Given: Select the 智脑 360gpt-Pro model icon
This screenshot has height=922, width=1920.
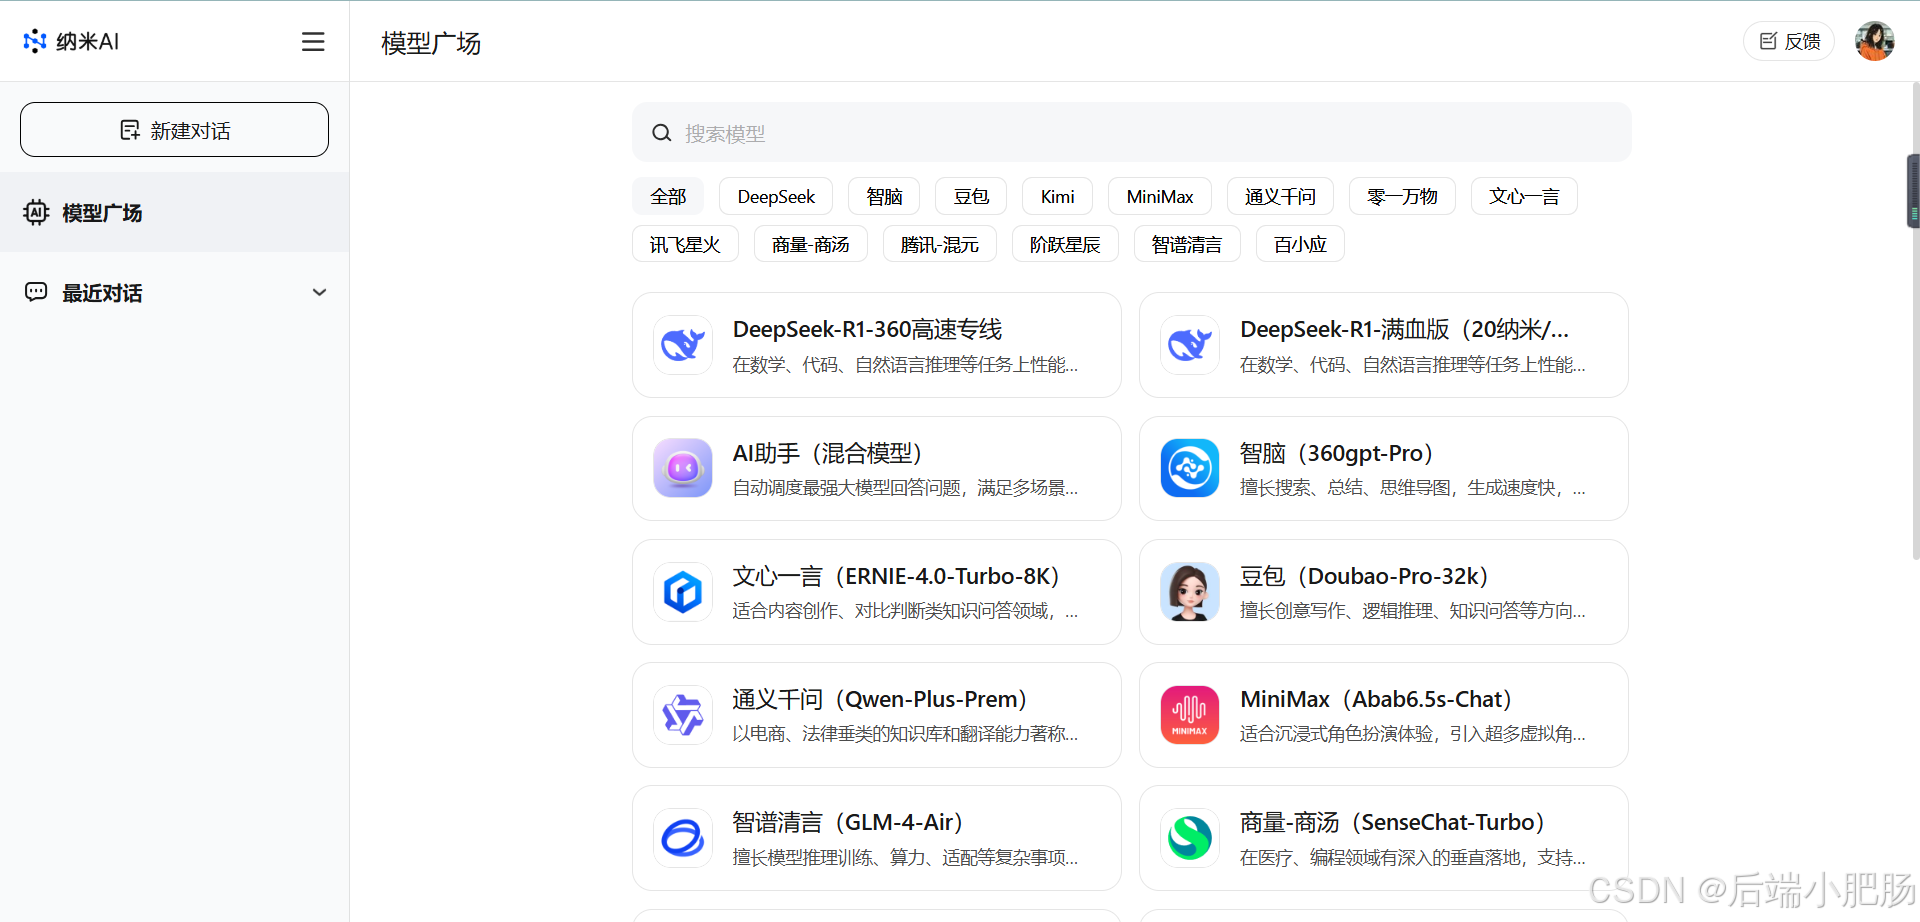Looking at the screenshot, I should pos(1190,468).
